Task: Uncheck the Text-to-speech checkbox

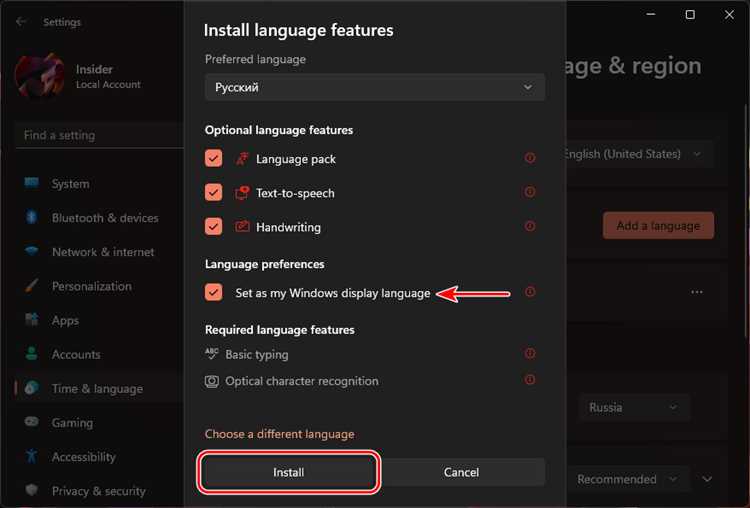Action: [x=213, y=192]
